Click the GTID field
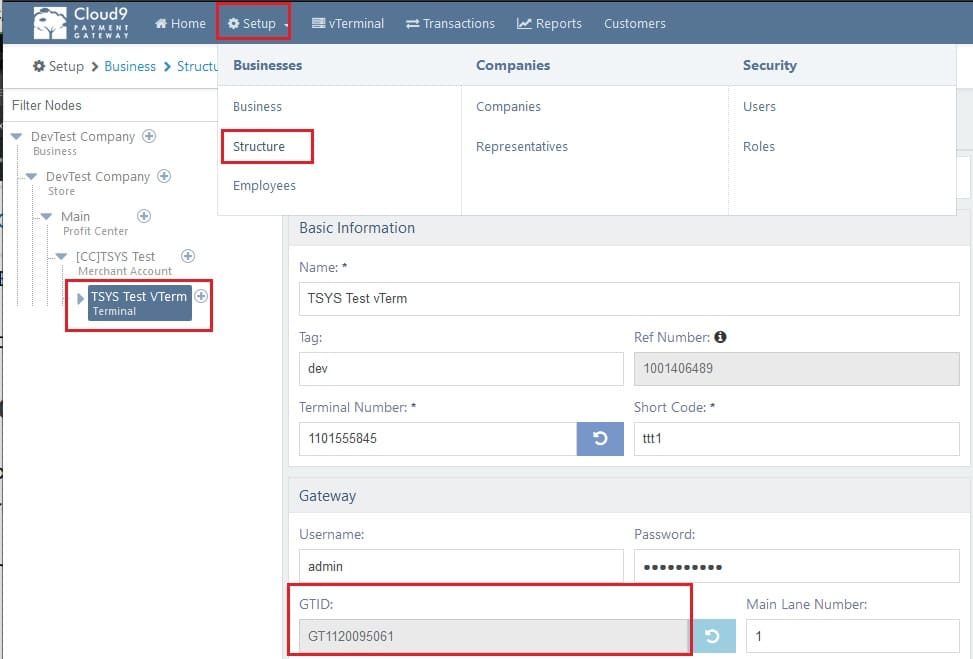 [493, 636]
